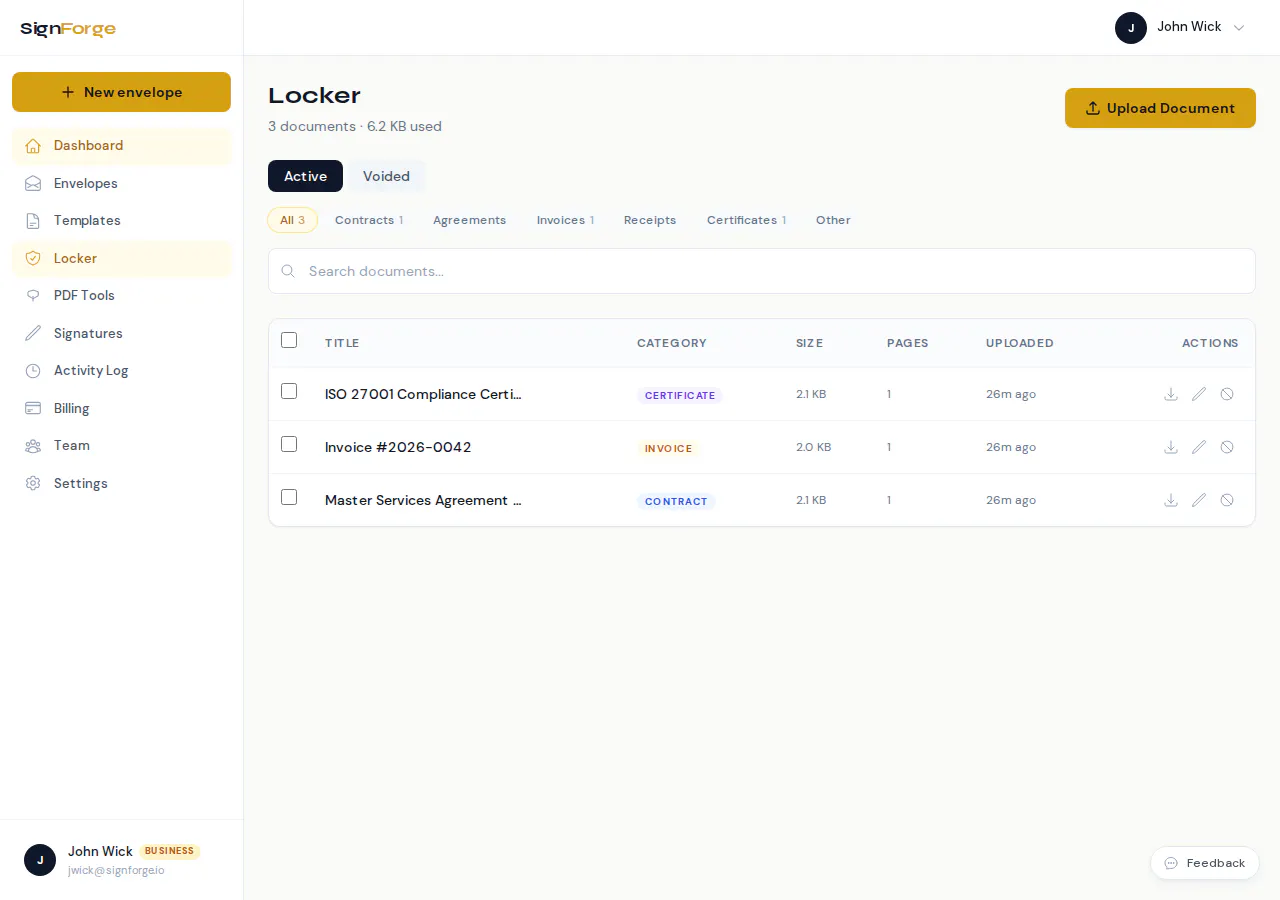Switch to the Active tab
This screenshot has height=900, width=1280.
coord(305,176)
